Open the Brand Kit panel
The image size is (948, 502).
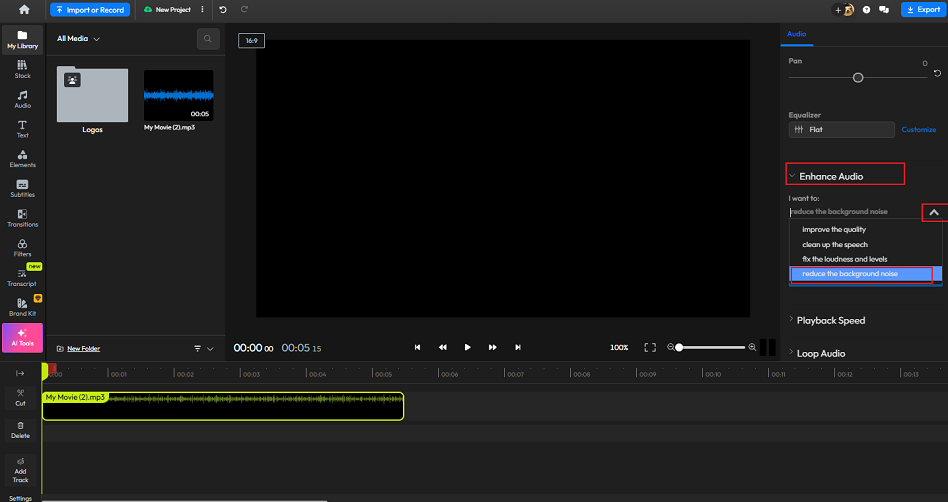pos(22,307)
